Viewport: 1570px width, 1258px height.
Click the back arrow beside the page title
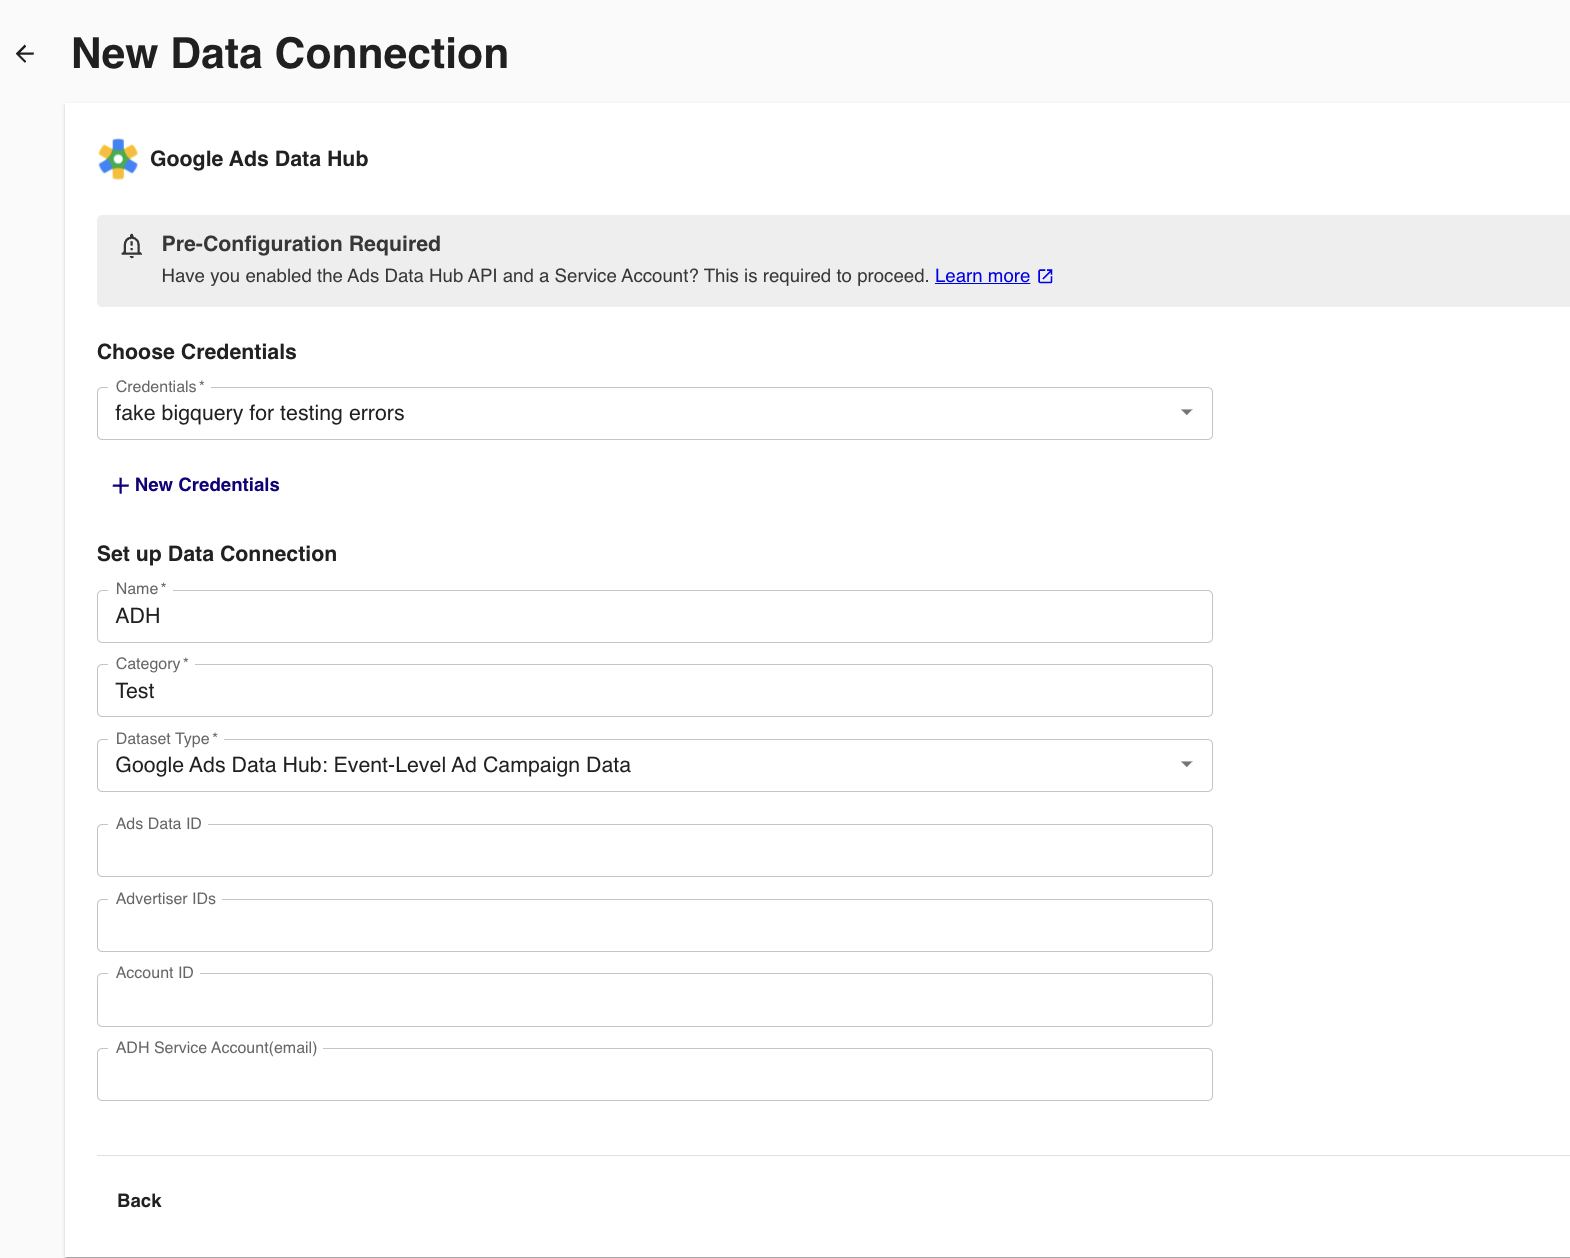(25, 54)
